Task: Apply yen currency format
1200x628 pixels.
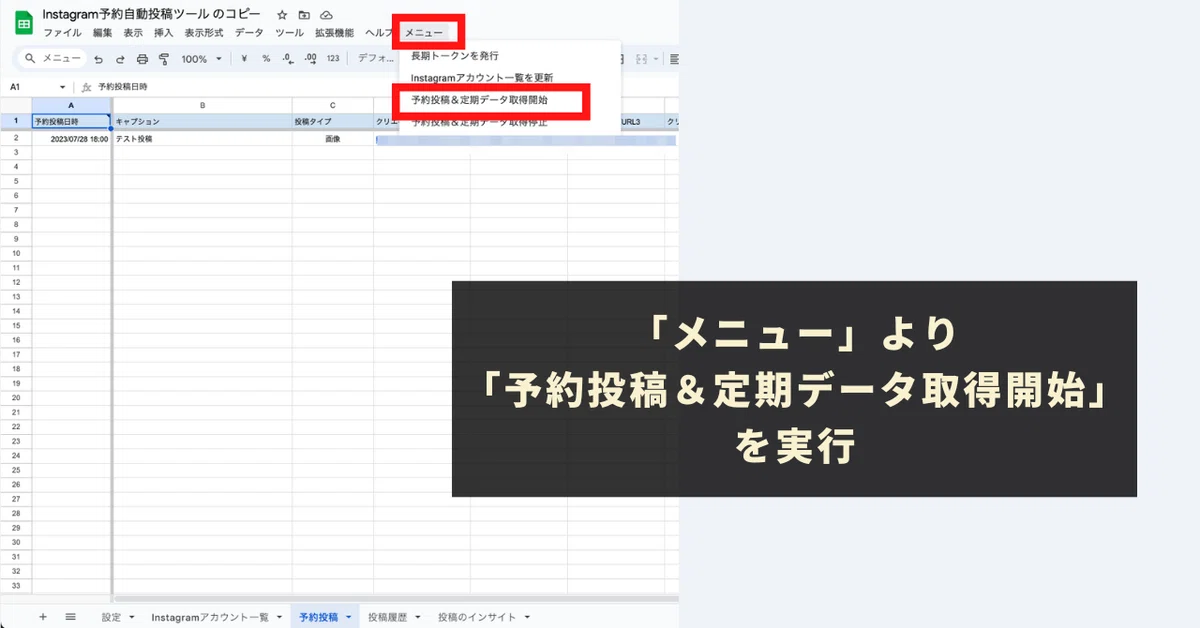Action: coord(245,59)
